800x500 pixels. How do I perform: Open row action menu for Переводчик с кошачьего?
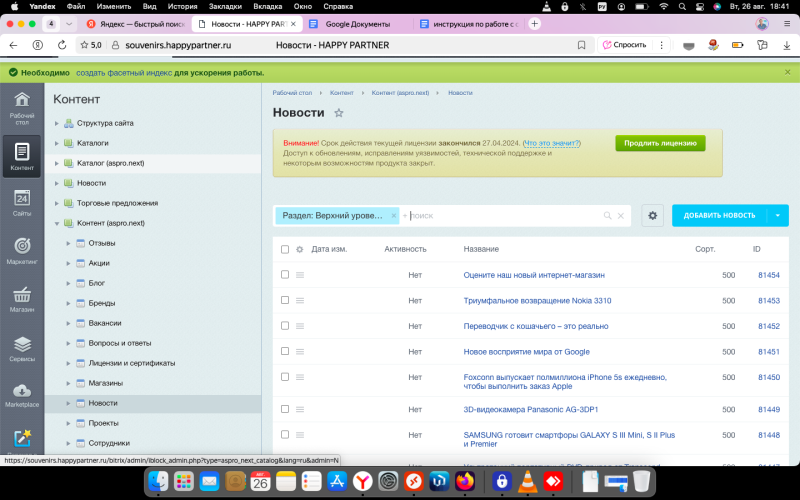[300, 326]
